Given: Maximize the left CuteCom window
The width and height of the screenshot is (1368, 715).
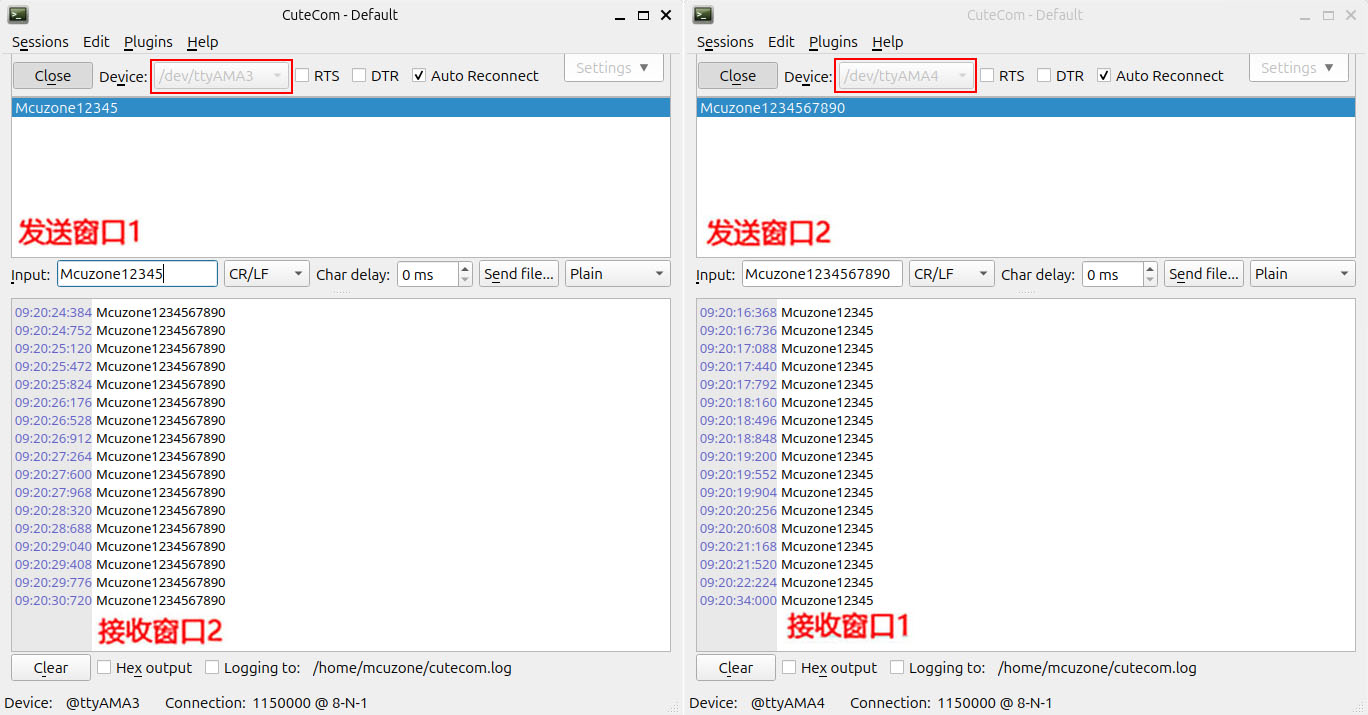Looking at the screenshot, I should [x=643, y=15].
